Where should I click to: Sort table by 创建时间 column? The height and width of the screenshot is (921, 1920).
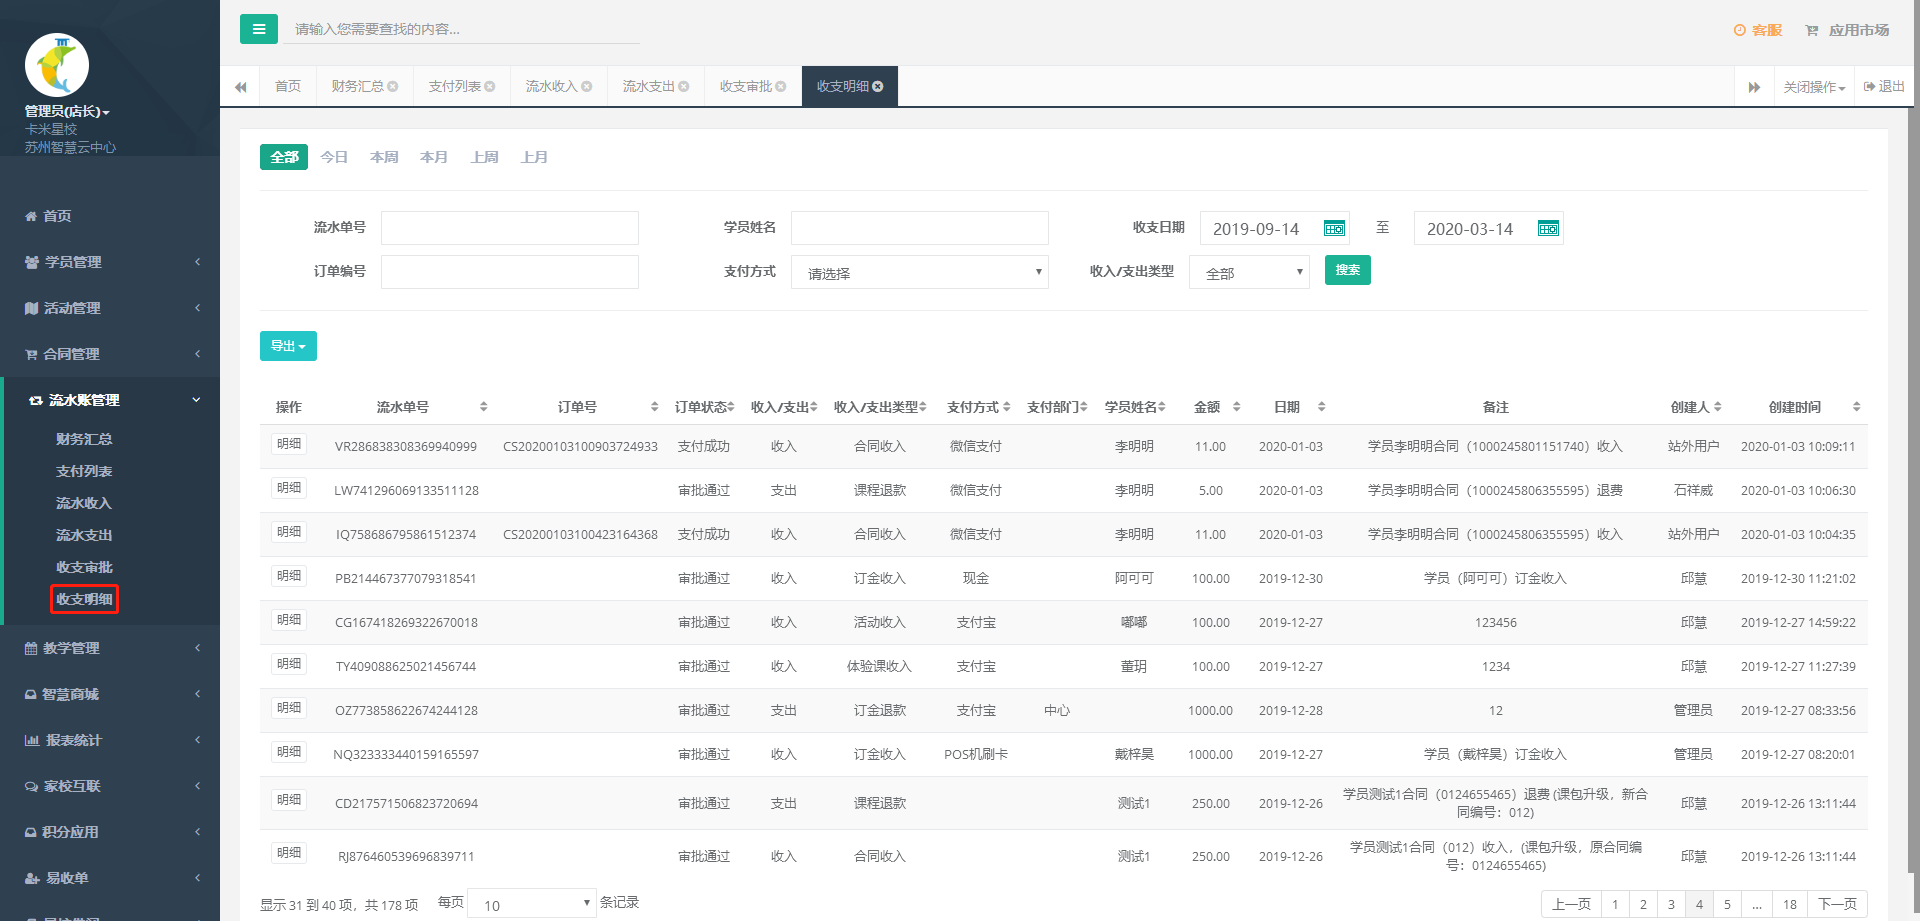click(1856, 407)
